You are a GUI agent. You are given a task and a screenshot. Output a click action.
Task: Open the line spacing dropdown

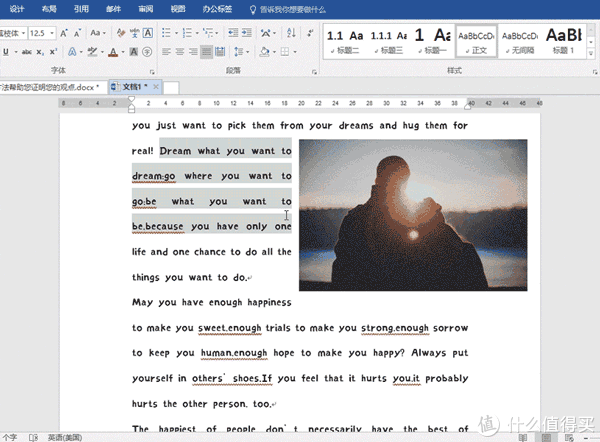click(x=249, y=52)
